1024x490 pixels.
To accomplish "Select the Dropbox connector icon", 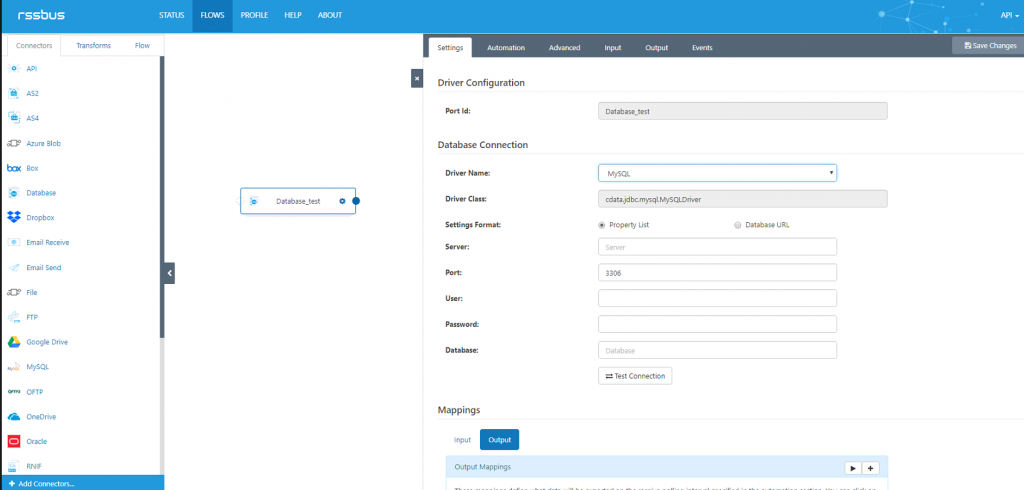I will (x=14, y=218).
